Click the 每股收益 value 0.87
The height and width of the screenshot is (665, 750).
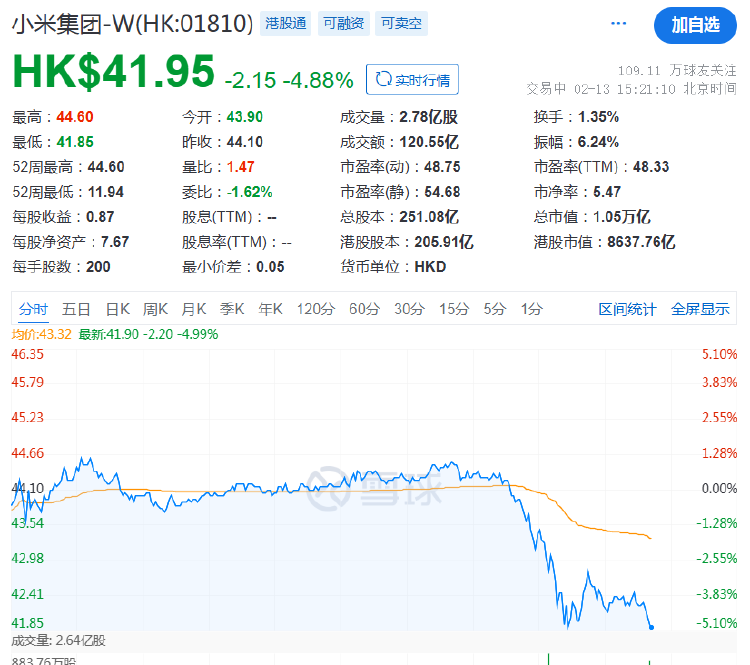coord(100,217)
